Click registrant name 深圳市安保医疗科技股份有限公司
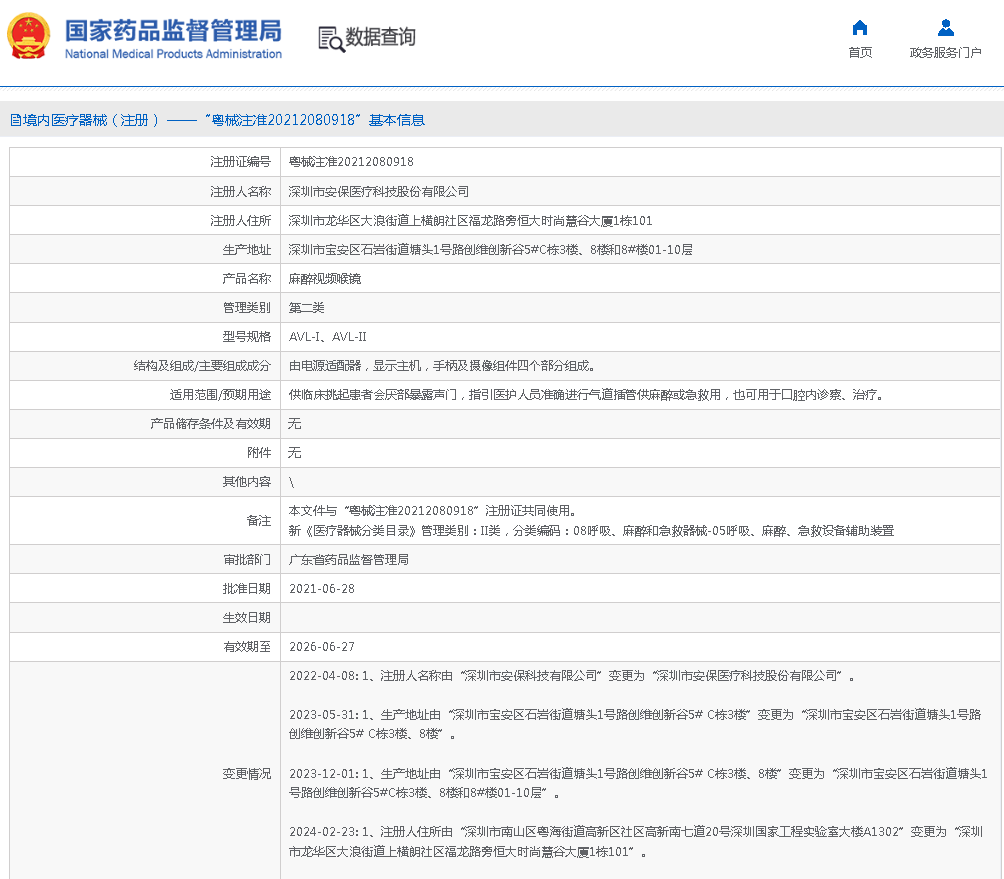Screen dimensions: 1004x879 [378, 191]
